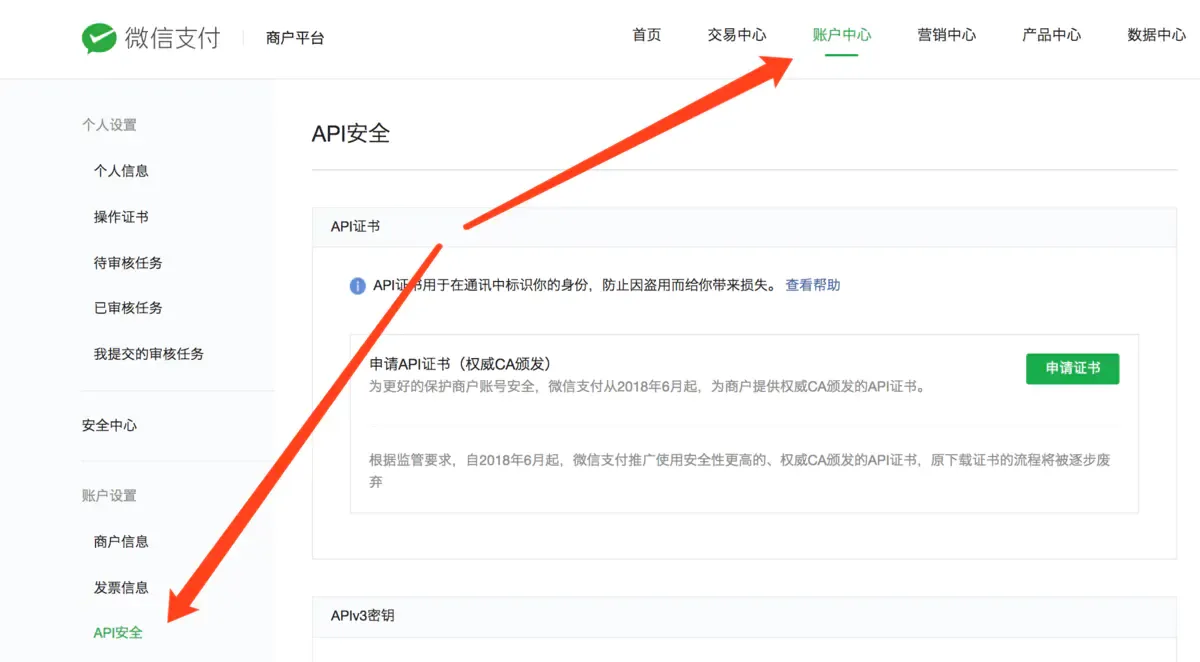Image resolution: width=1200 pixels, height=662 pixels.
Task: Open 已审核任务 sidebar entry
Action: 128,308
